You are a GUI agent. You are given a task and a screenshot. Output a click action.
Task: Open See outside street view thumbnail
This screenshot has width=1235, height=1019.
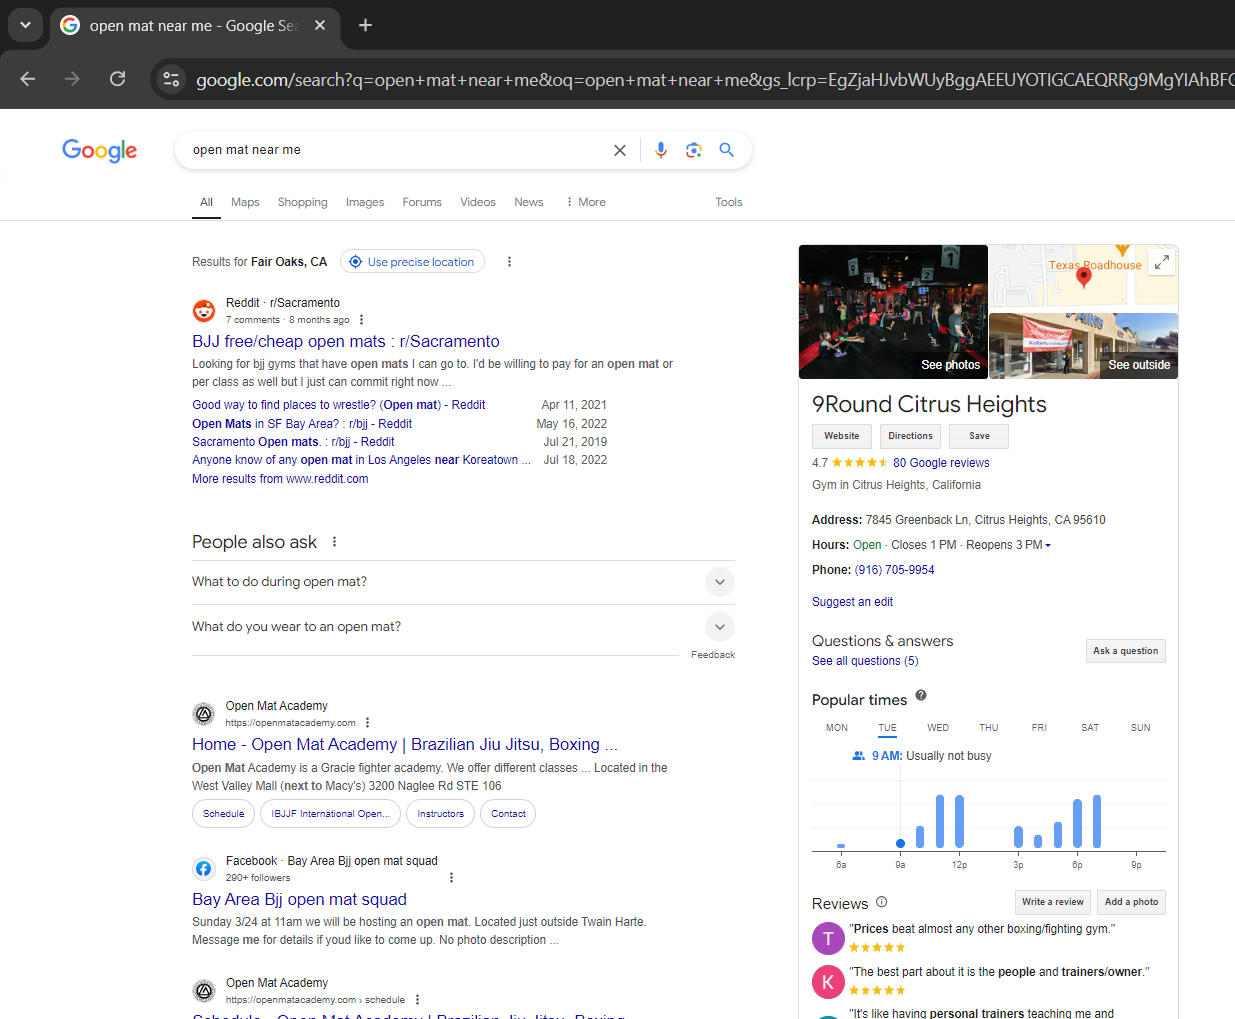[x=1083, y=346]
